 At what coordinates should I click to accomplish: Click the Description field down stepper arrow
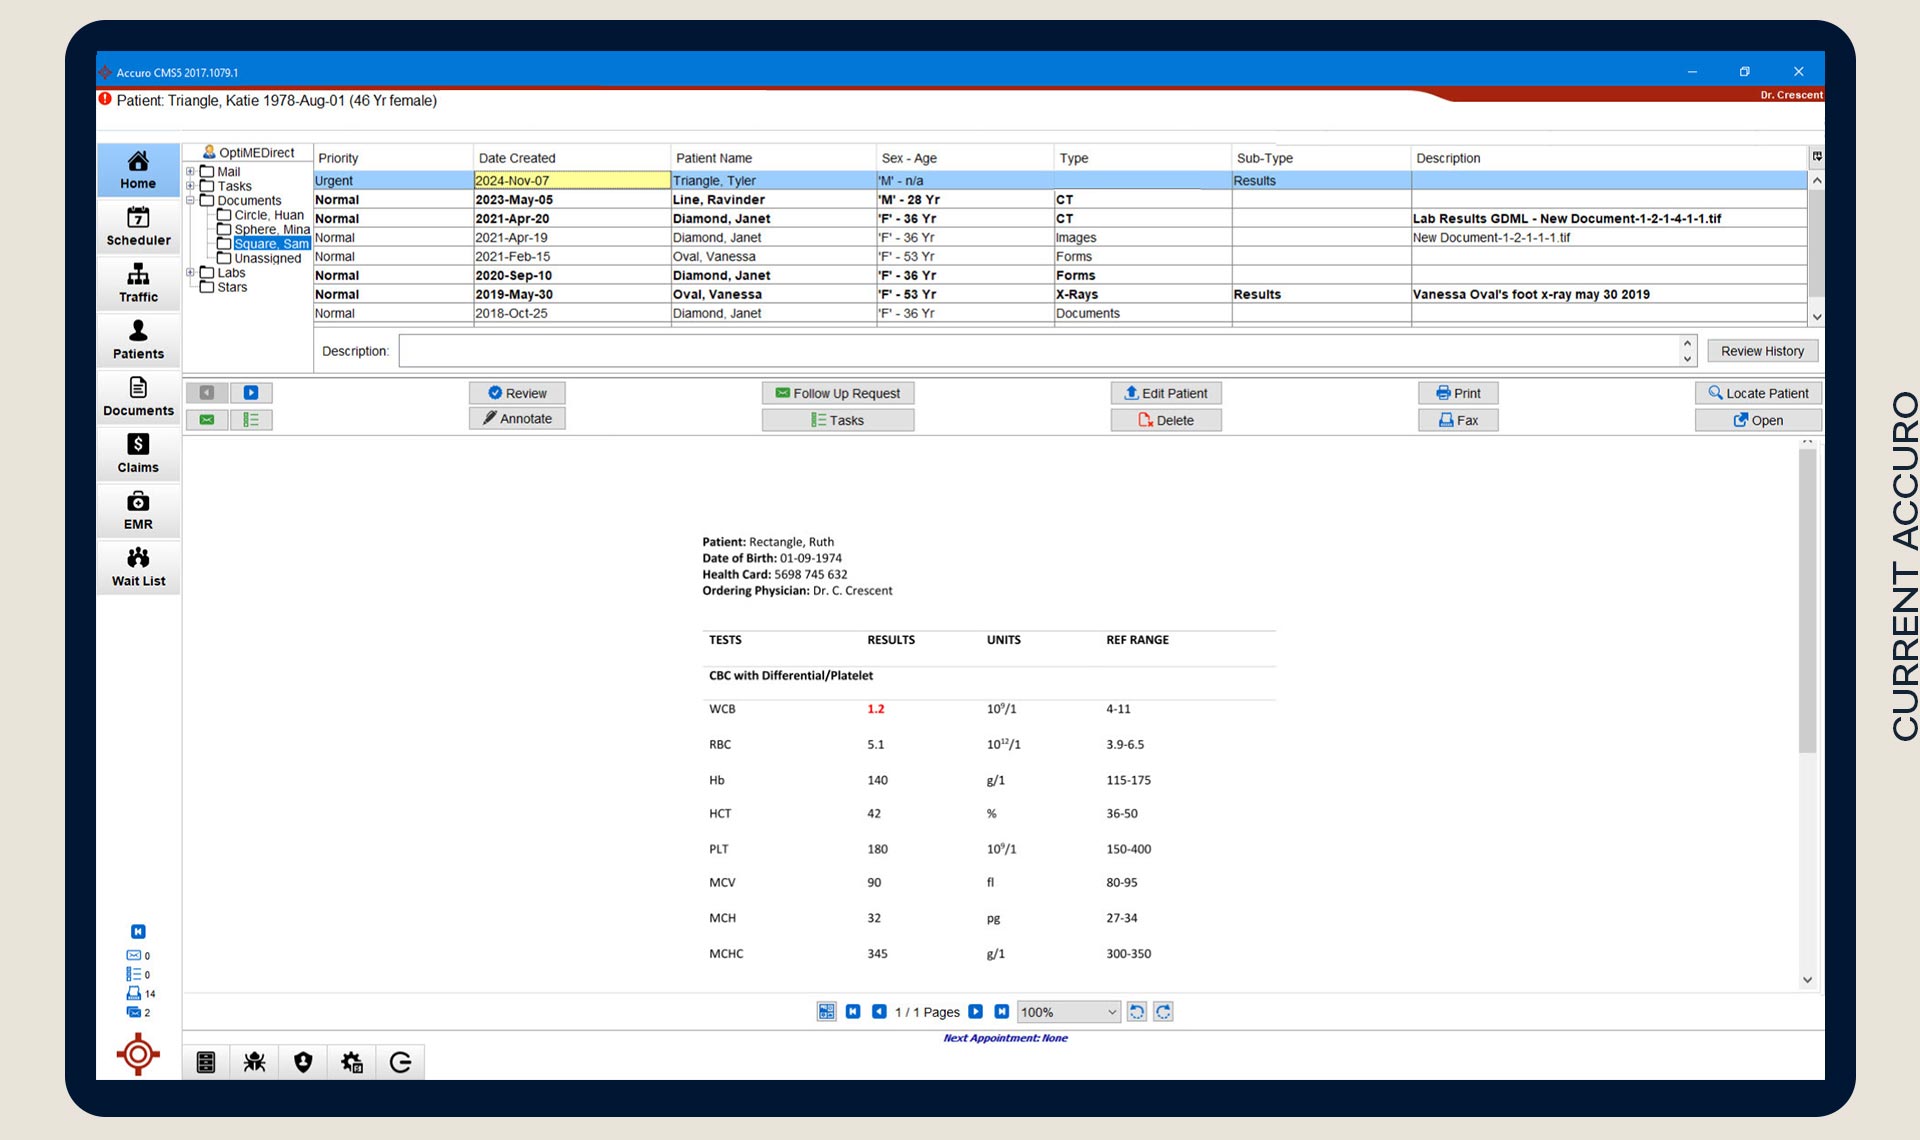[1688, 359]
